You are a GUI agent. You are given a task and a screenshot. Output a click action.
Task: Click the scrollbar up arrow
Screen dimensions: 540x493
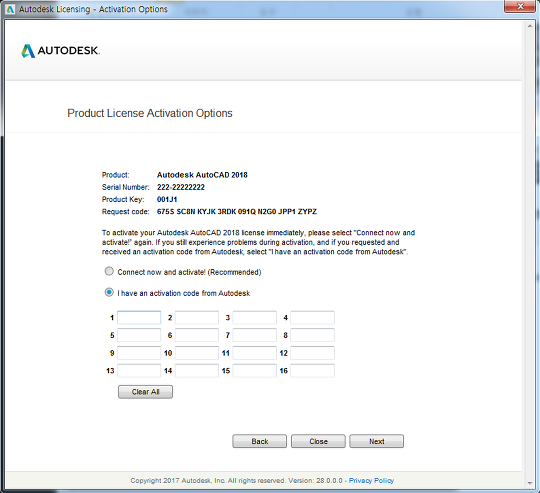(530, 26)
